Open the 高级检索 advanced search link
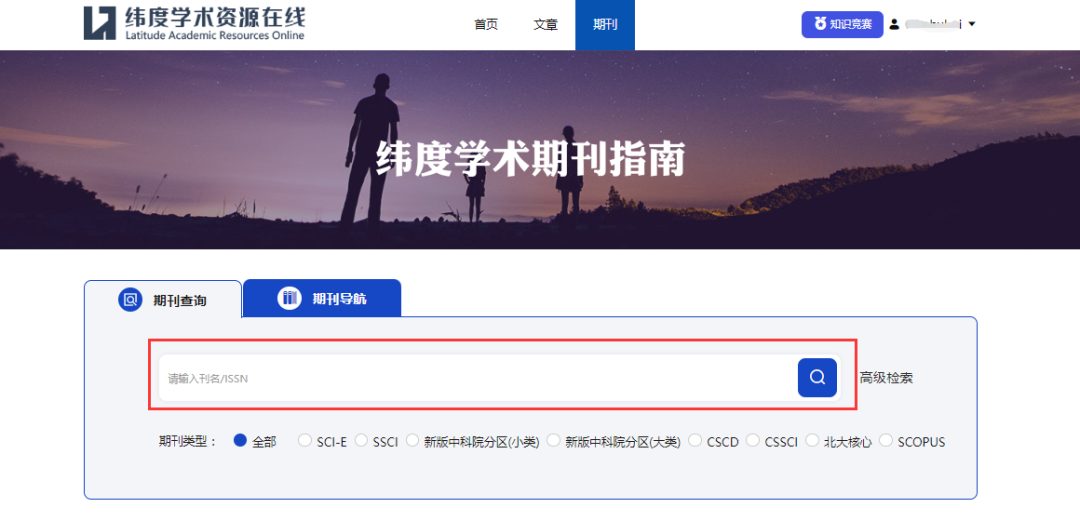The image size is (1080, 521). [x=886, y=378]
